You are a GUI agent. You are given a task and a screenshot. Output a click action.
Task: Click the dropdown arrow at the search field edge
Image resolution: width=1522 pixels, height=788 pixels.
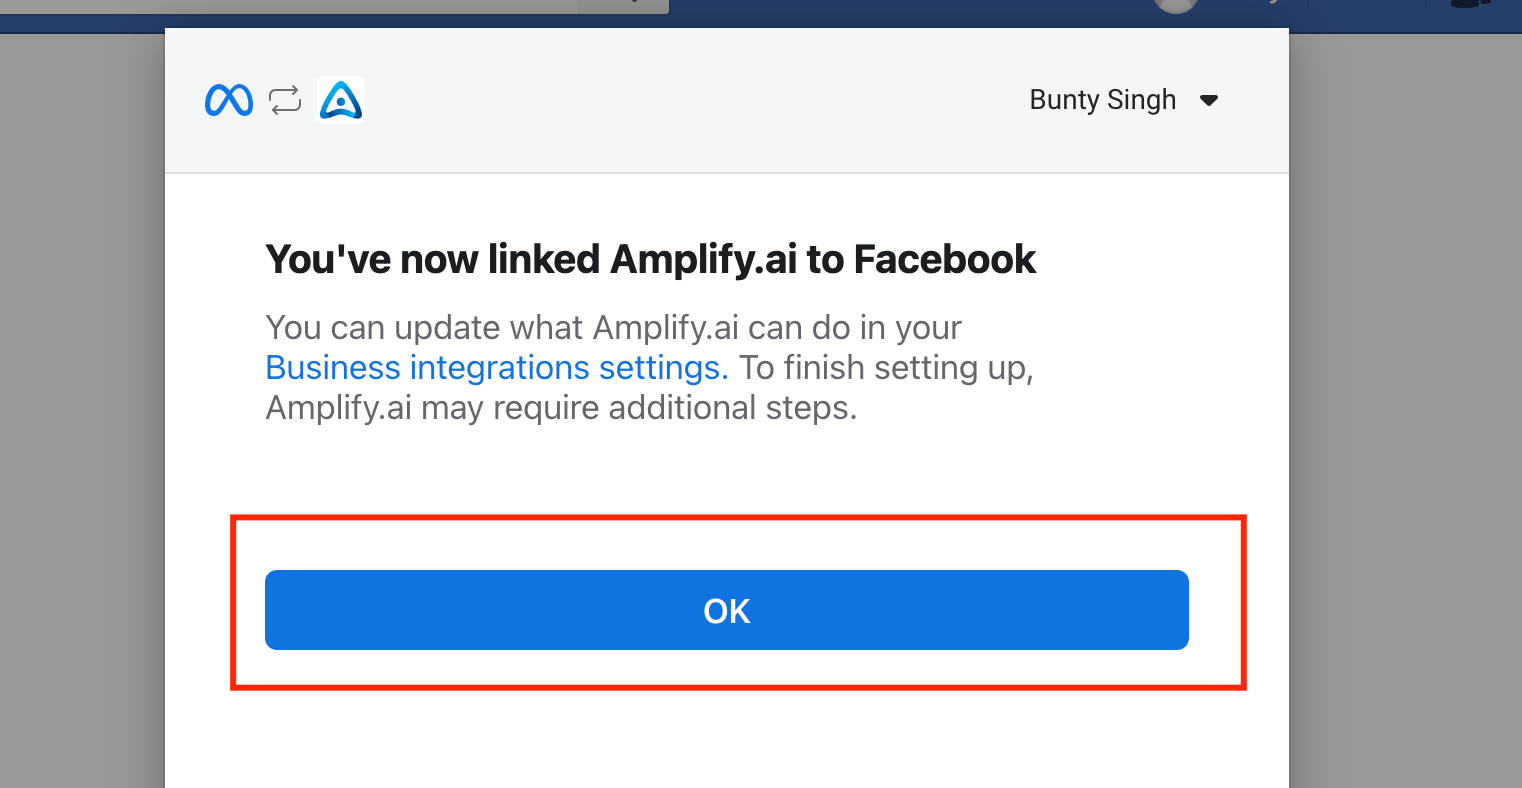pyautogui.click(x=624, y=5)
